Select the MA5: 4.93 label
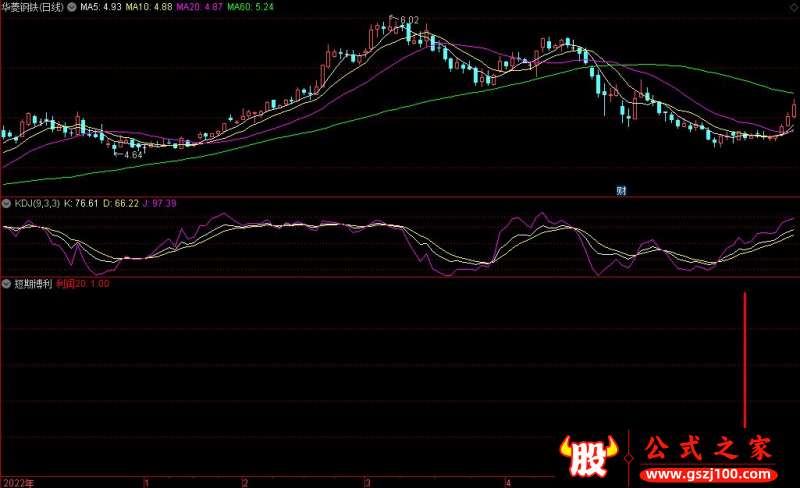 coord(101,7)
